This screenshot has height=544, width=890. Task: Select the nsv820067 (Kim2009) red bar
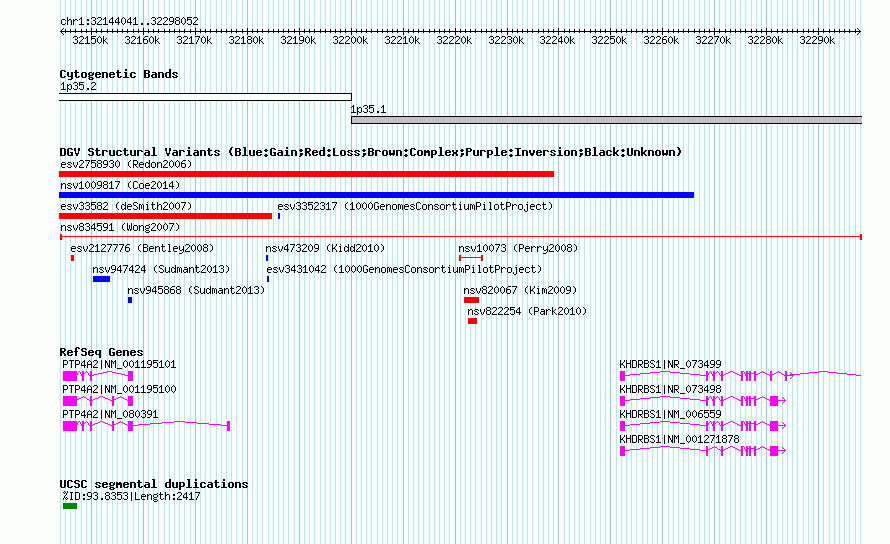tap(471, 300)
